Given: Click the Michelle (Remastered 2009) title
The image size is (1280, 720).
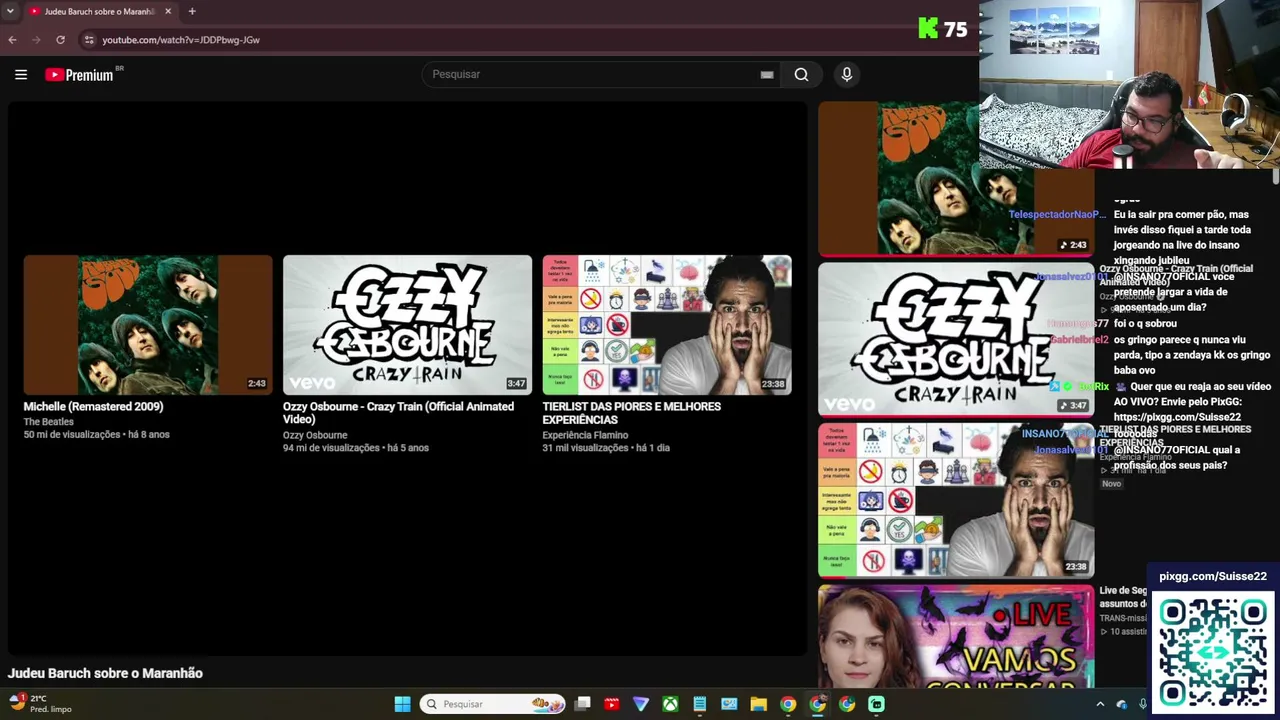Looking at the screenshot, I should 93,407.
